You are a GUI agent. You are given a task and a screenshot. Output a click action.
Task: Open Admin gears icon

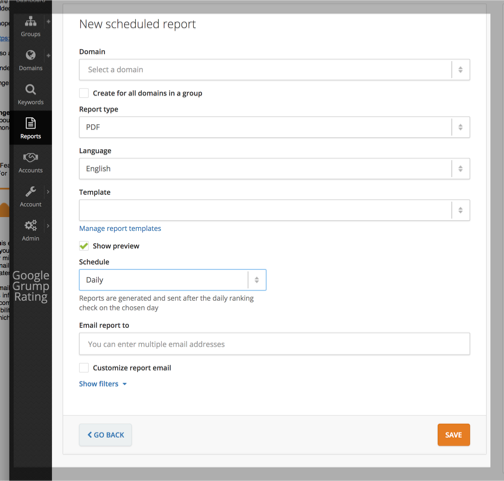click(30, 225)
